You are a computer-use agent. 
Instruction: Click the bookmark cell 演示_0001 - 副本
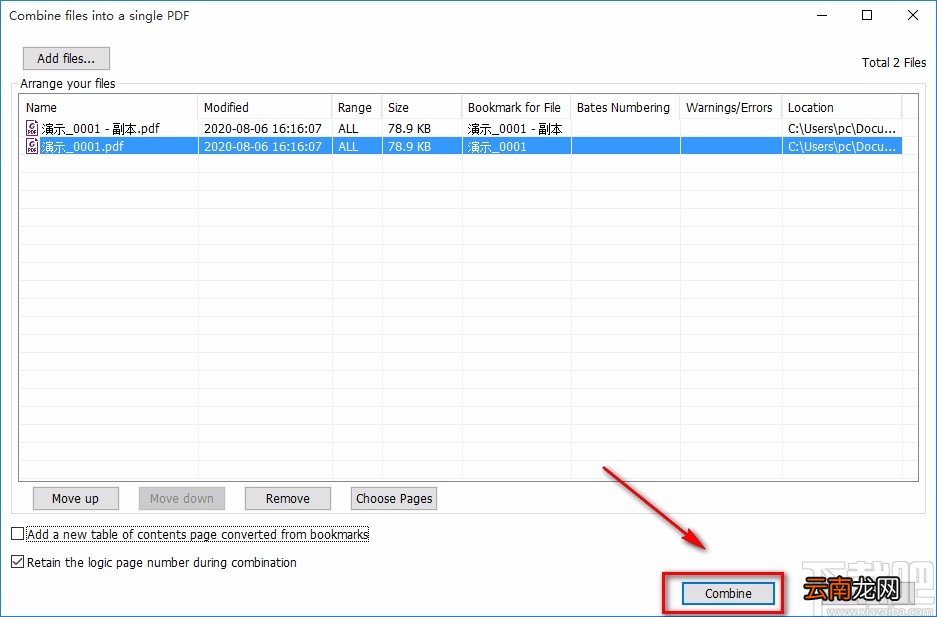tap(515, 128)
